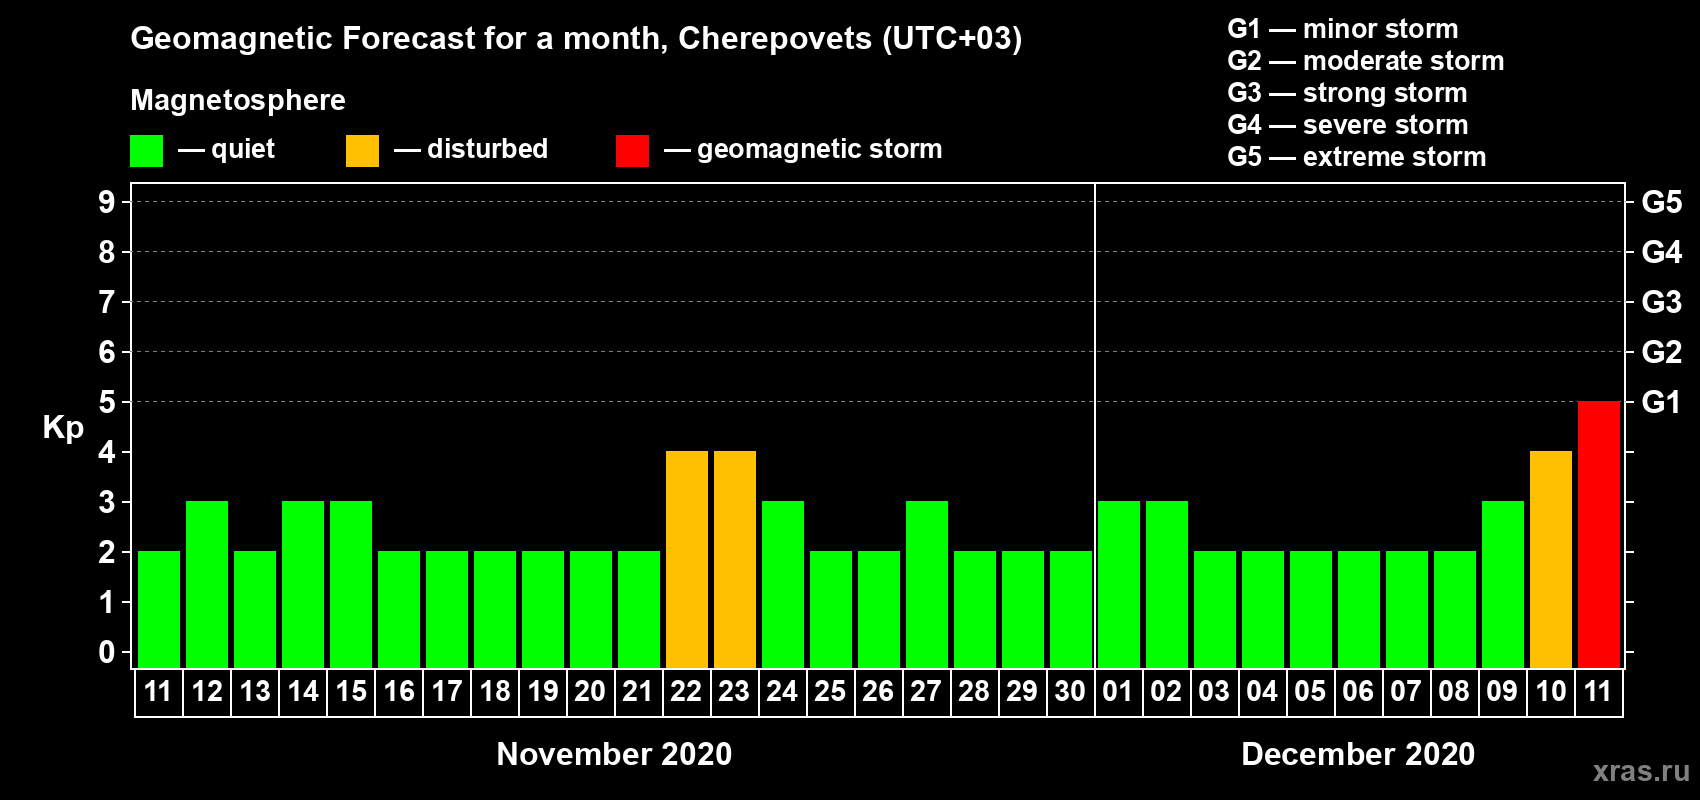
Task: Click the date cell 30 in November
Action: pos(1070,692)
